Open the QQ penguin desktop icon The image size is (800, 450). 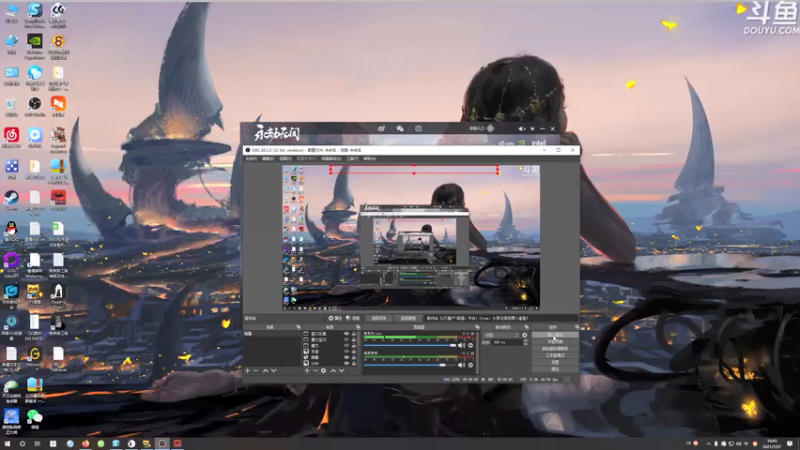(x=11, y=231)
